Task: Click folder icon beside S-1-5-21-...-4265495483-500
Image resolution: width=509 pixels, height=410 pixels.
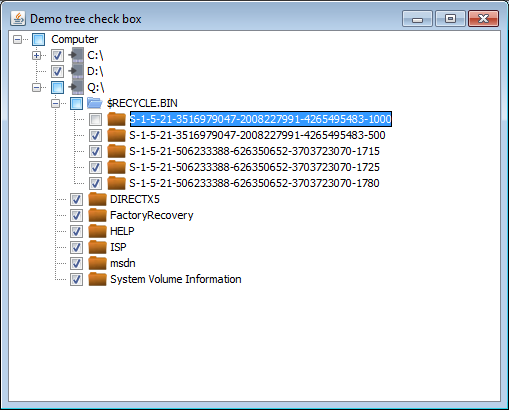Action: click(x=116, y=135)
